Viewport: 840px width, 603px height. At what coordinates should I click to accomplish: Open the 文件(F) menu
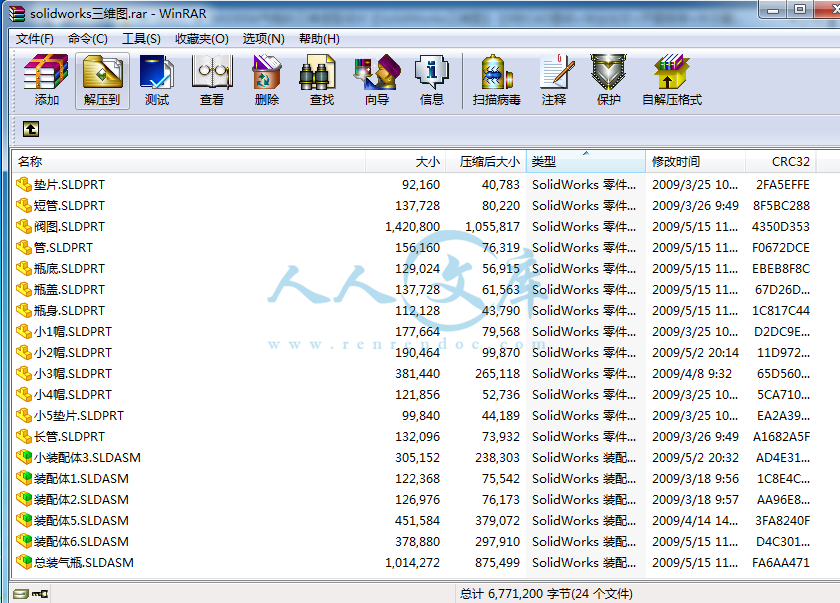coord(35,39)
